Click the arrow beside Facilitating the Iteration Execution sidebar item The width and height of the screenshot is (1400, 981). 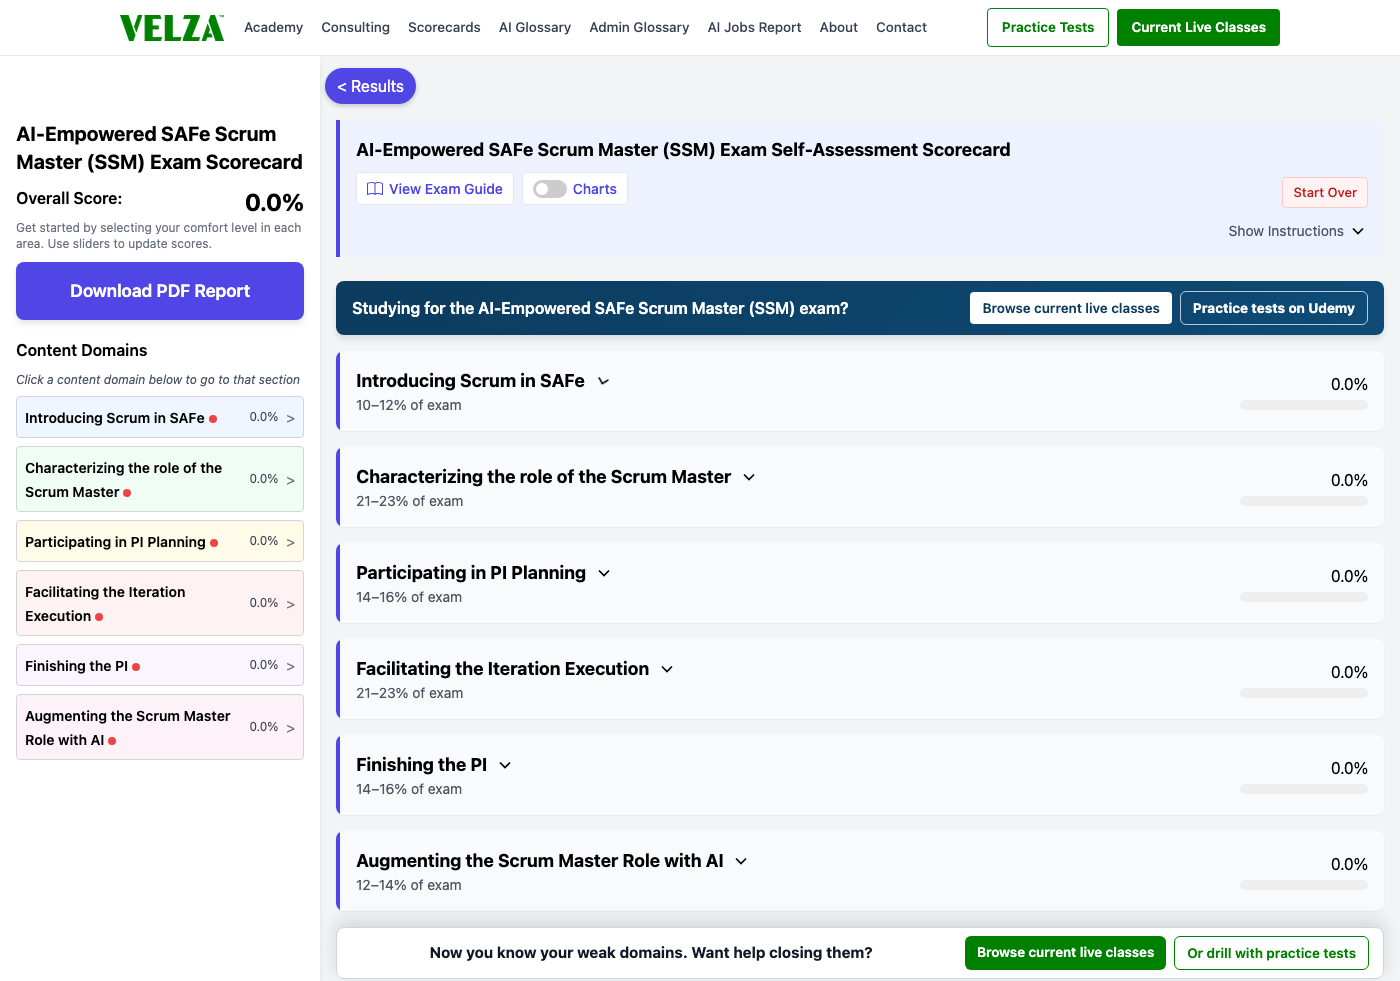(291, 605)
